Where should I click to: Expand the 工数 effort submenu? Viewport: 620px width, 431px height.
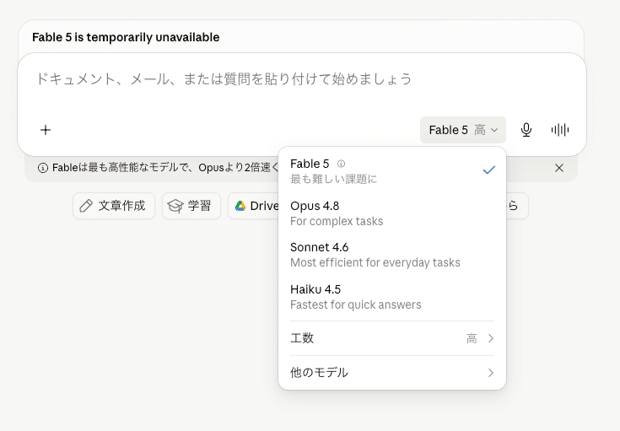pos(392,338)
